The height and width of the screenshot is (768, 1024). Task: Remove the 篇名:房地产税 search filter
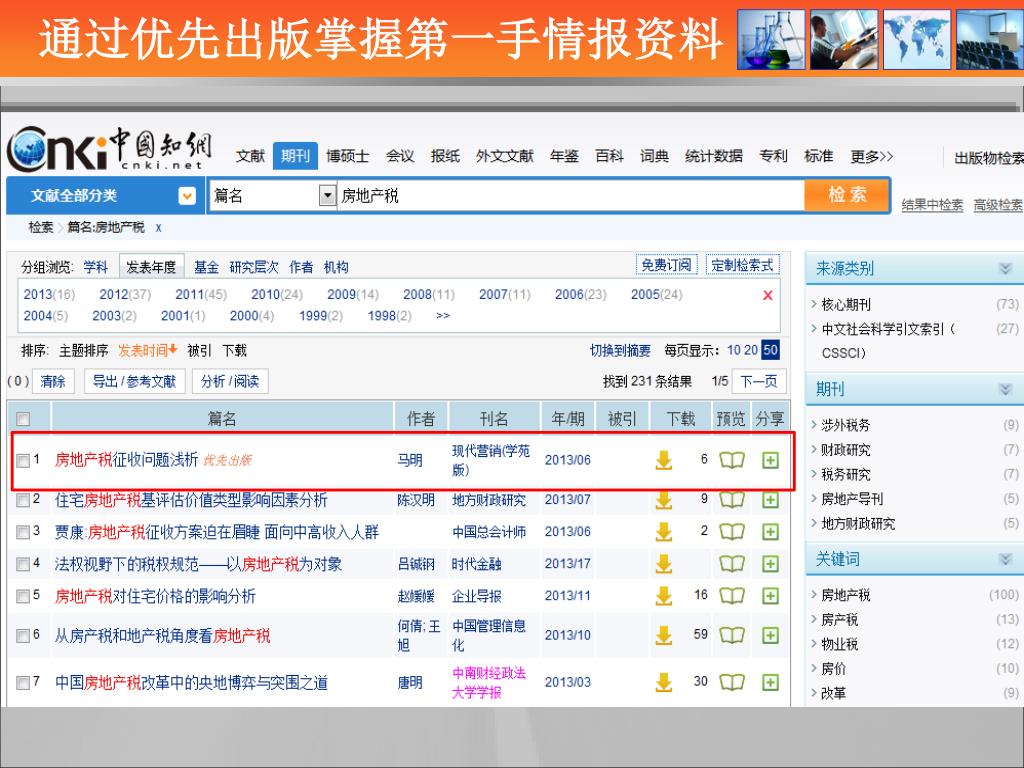(158, 228)
